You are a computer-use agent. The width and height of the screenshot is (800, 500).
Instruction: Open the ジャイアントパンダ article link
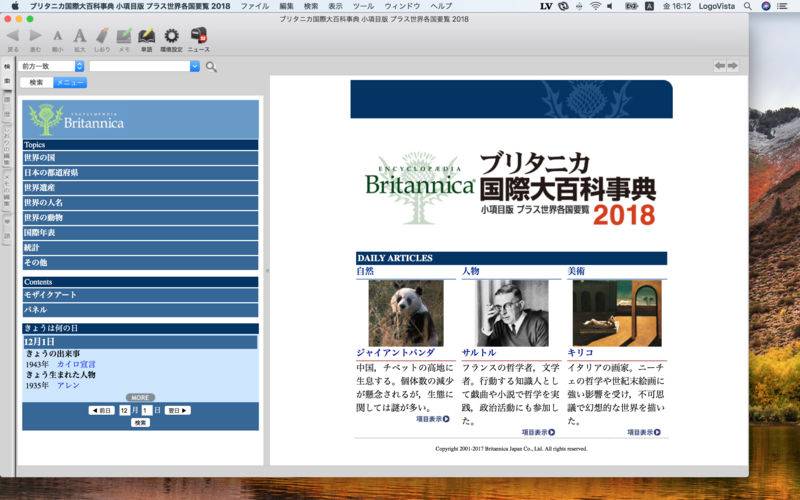[x=395, y=353]
